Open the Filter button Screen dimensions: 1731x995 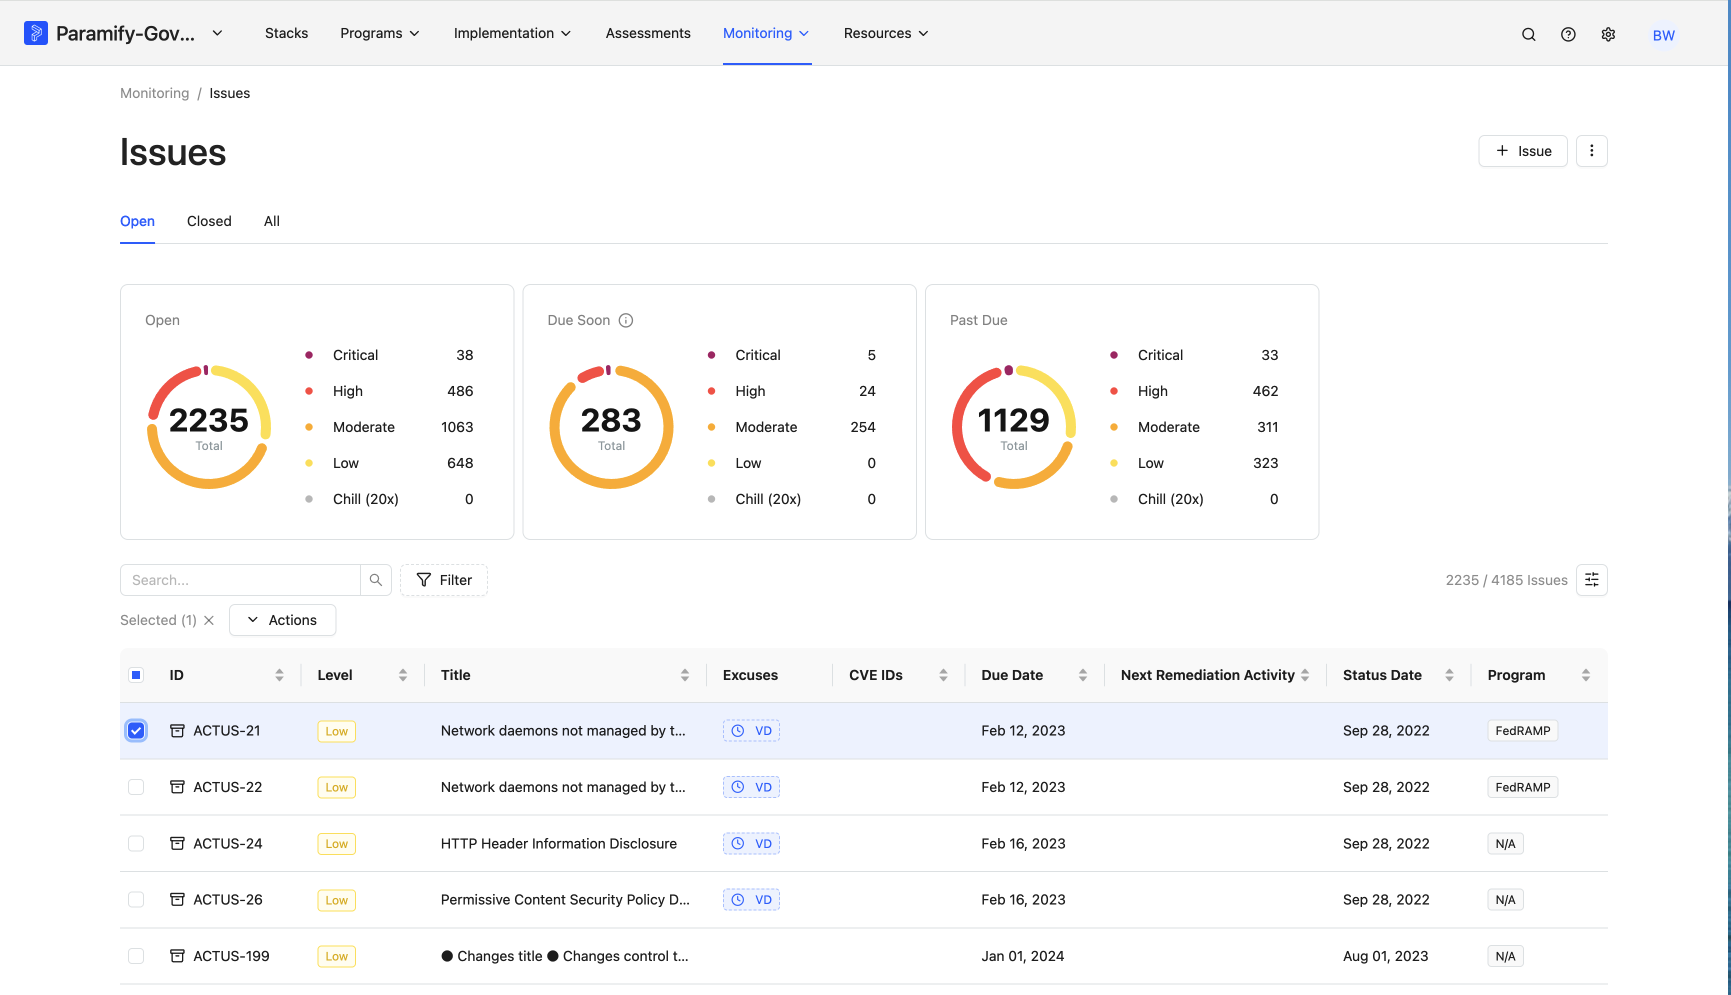click(x=444, y=580)
